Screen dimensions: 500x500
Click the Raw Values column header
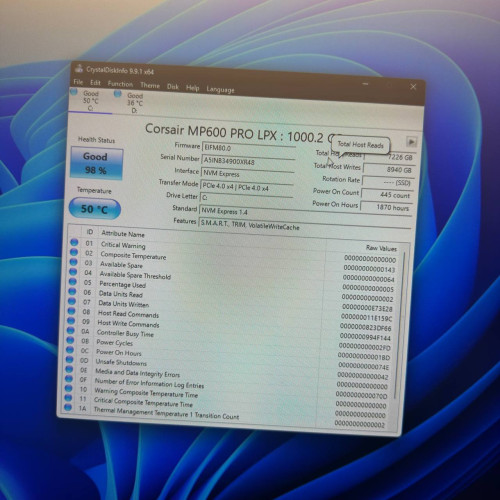pos(381,248)
